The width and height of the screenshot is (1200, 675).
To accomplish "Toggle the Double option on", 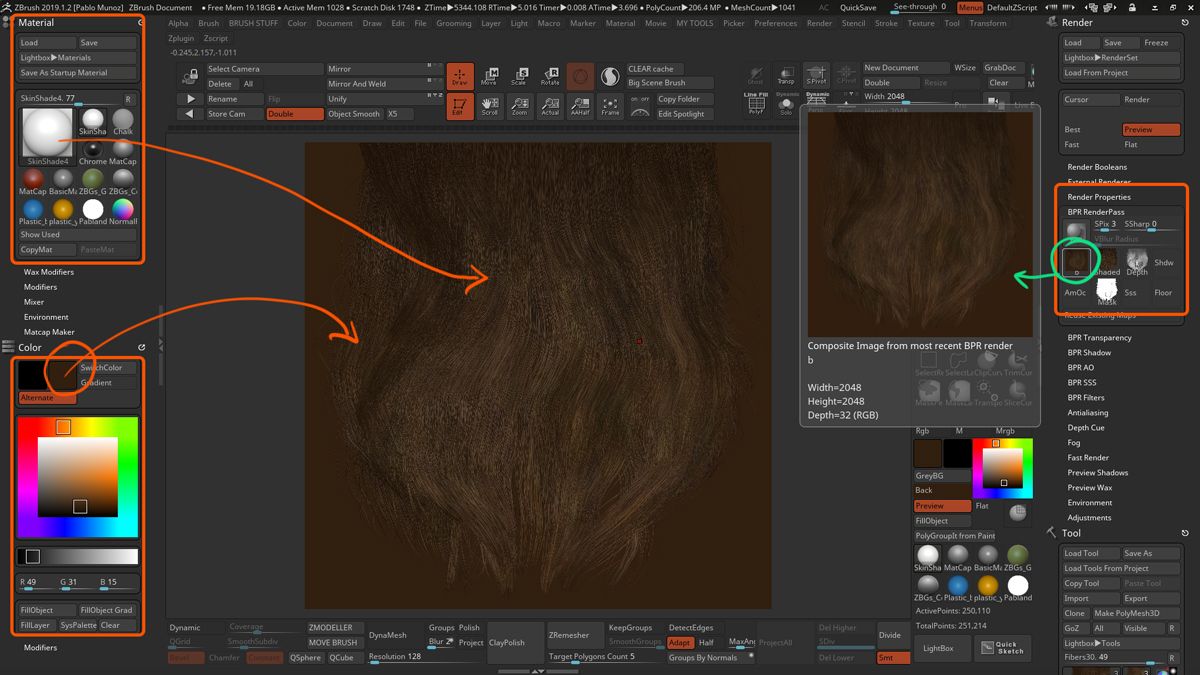I will click(x=295, y=114).
